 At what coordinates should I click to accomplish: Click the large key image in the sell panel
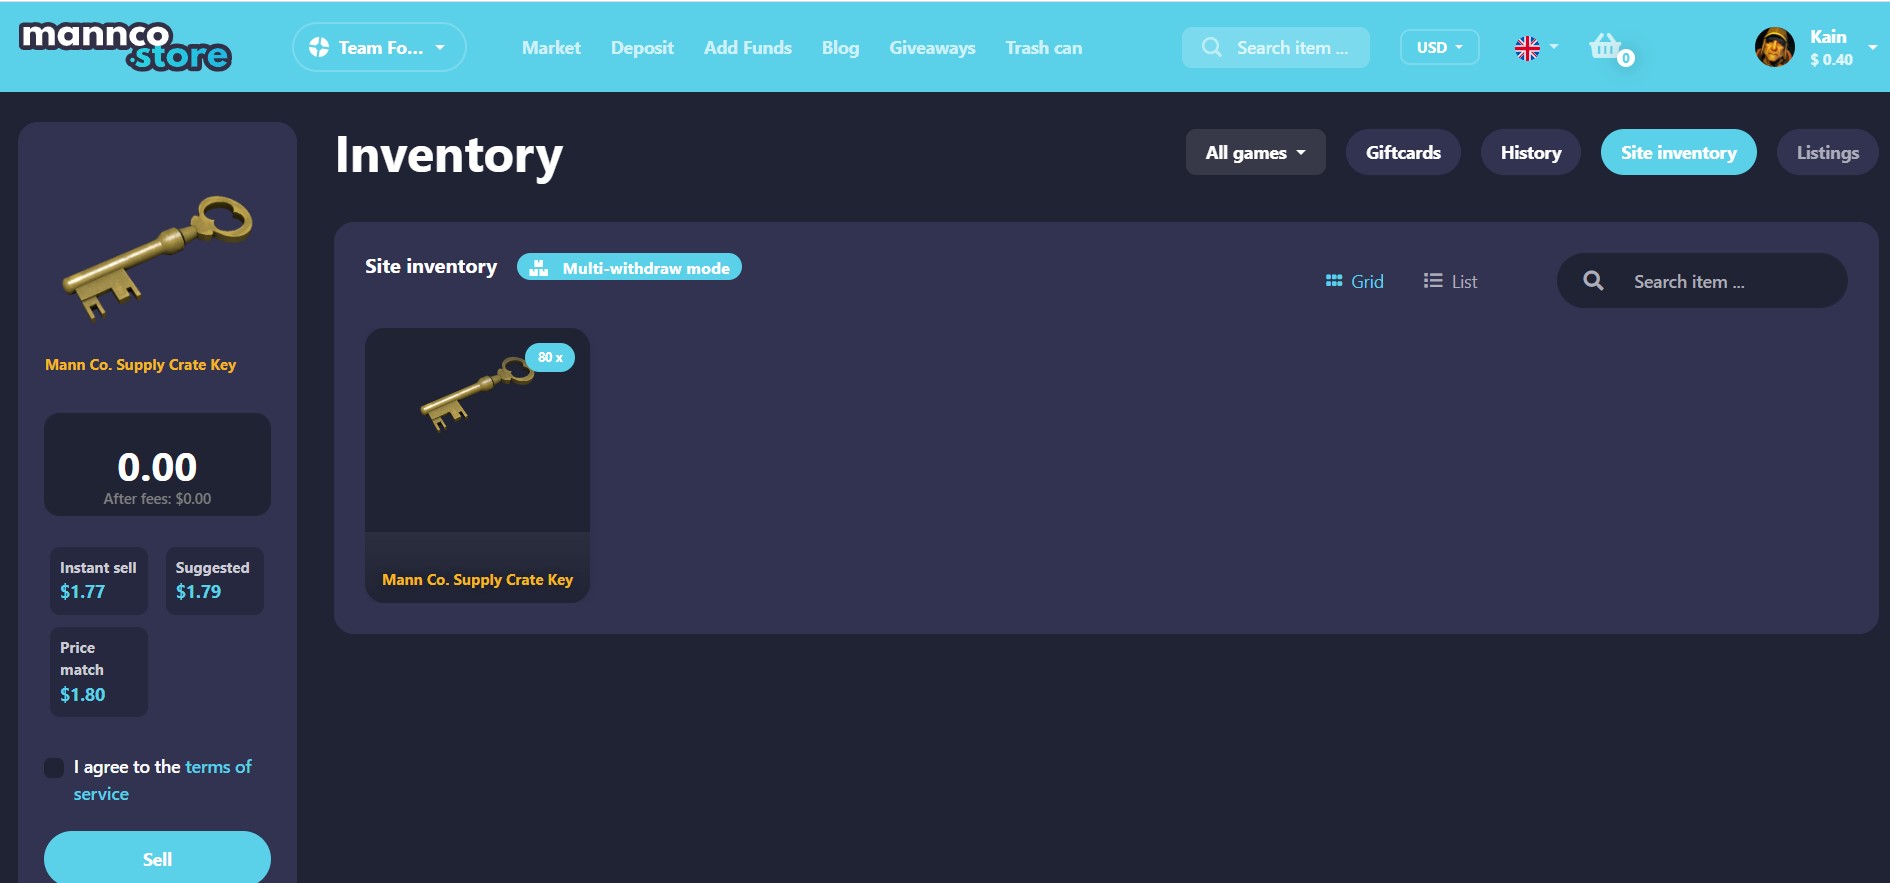158,257
